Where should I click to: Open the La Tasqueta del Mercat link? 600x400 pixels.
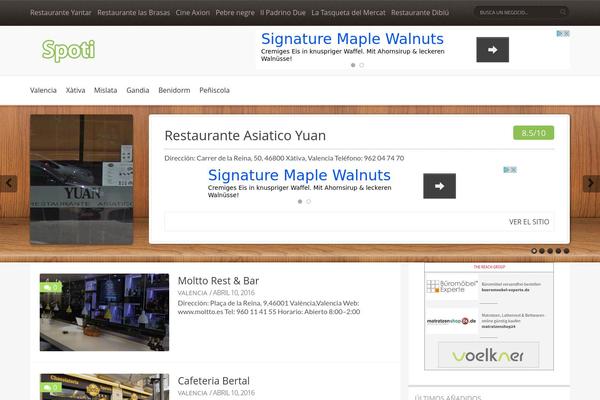click(x=348, y=13)
